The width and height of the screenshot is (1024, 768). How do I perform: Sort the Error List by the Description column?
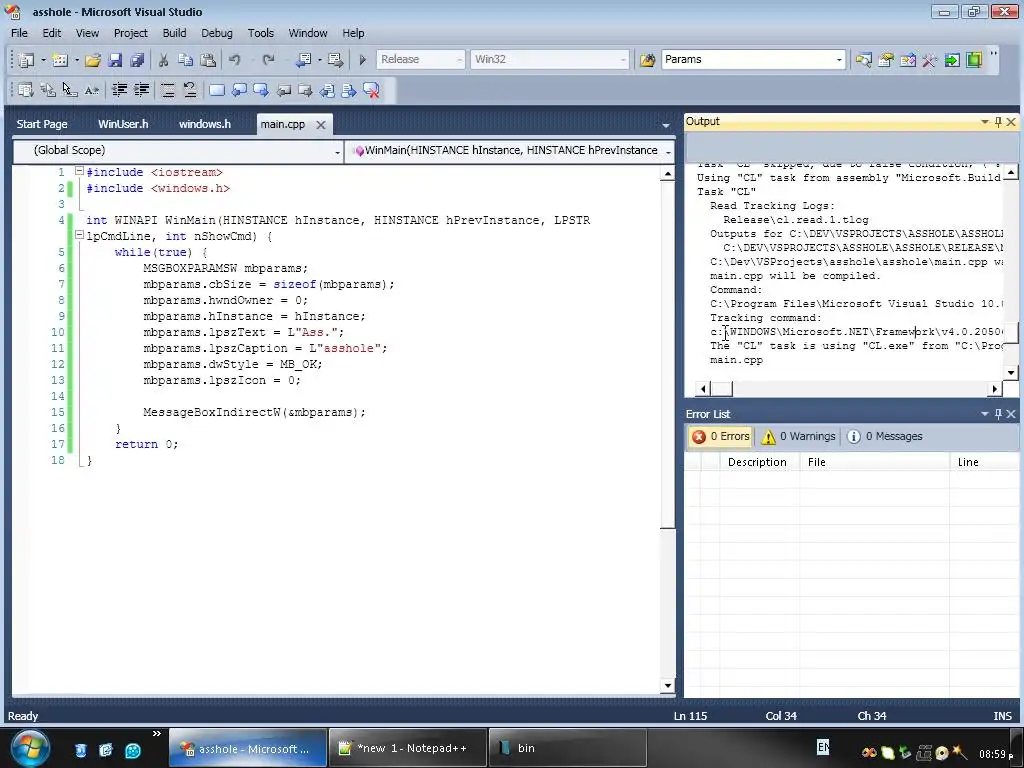760,462
